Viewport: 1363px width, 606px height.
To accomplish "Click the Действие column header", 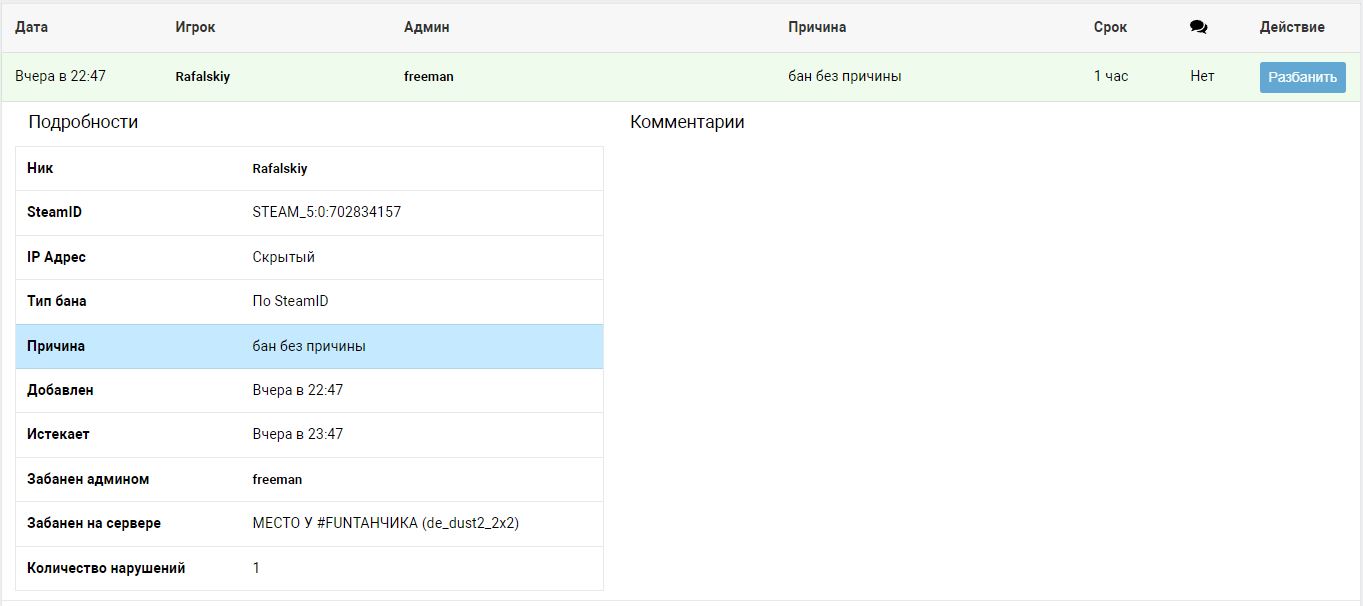I will [x=1291, y=27].
